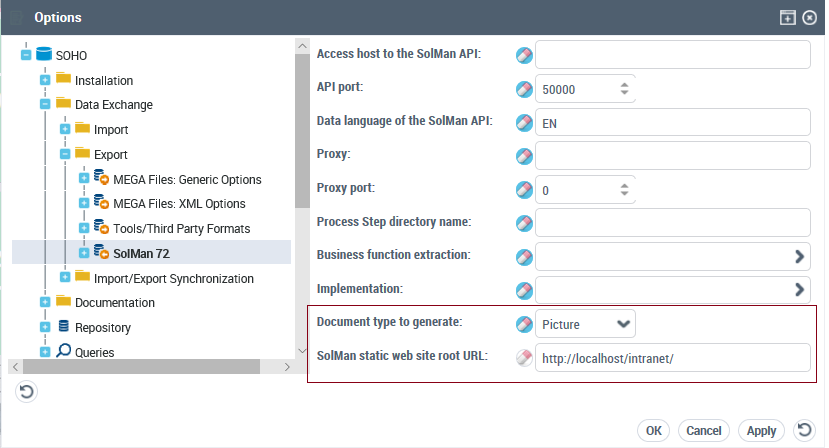This screenshot has height=448, width=829.
Task: Click the eraser icon for Implementation field
Action: [x=524, y=290]
